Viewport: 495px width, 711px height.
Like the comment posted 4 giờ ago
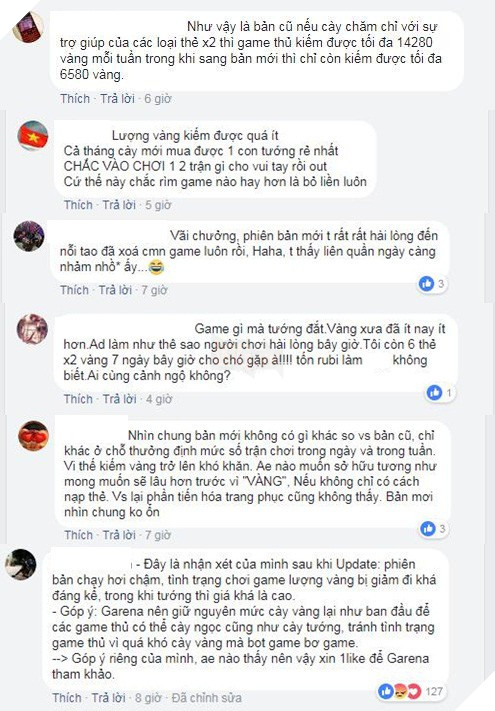pos(78,399)
